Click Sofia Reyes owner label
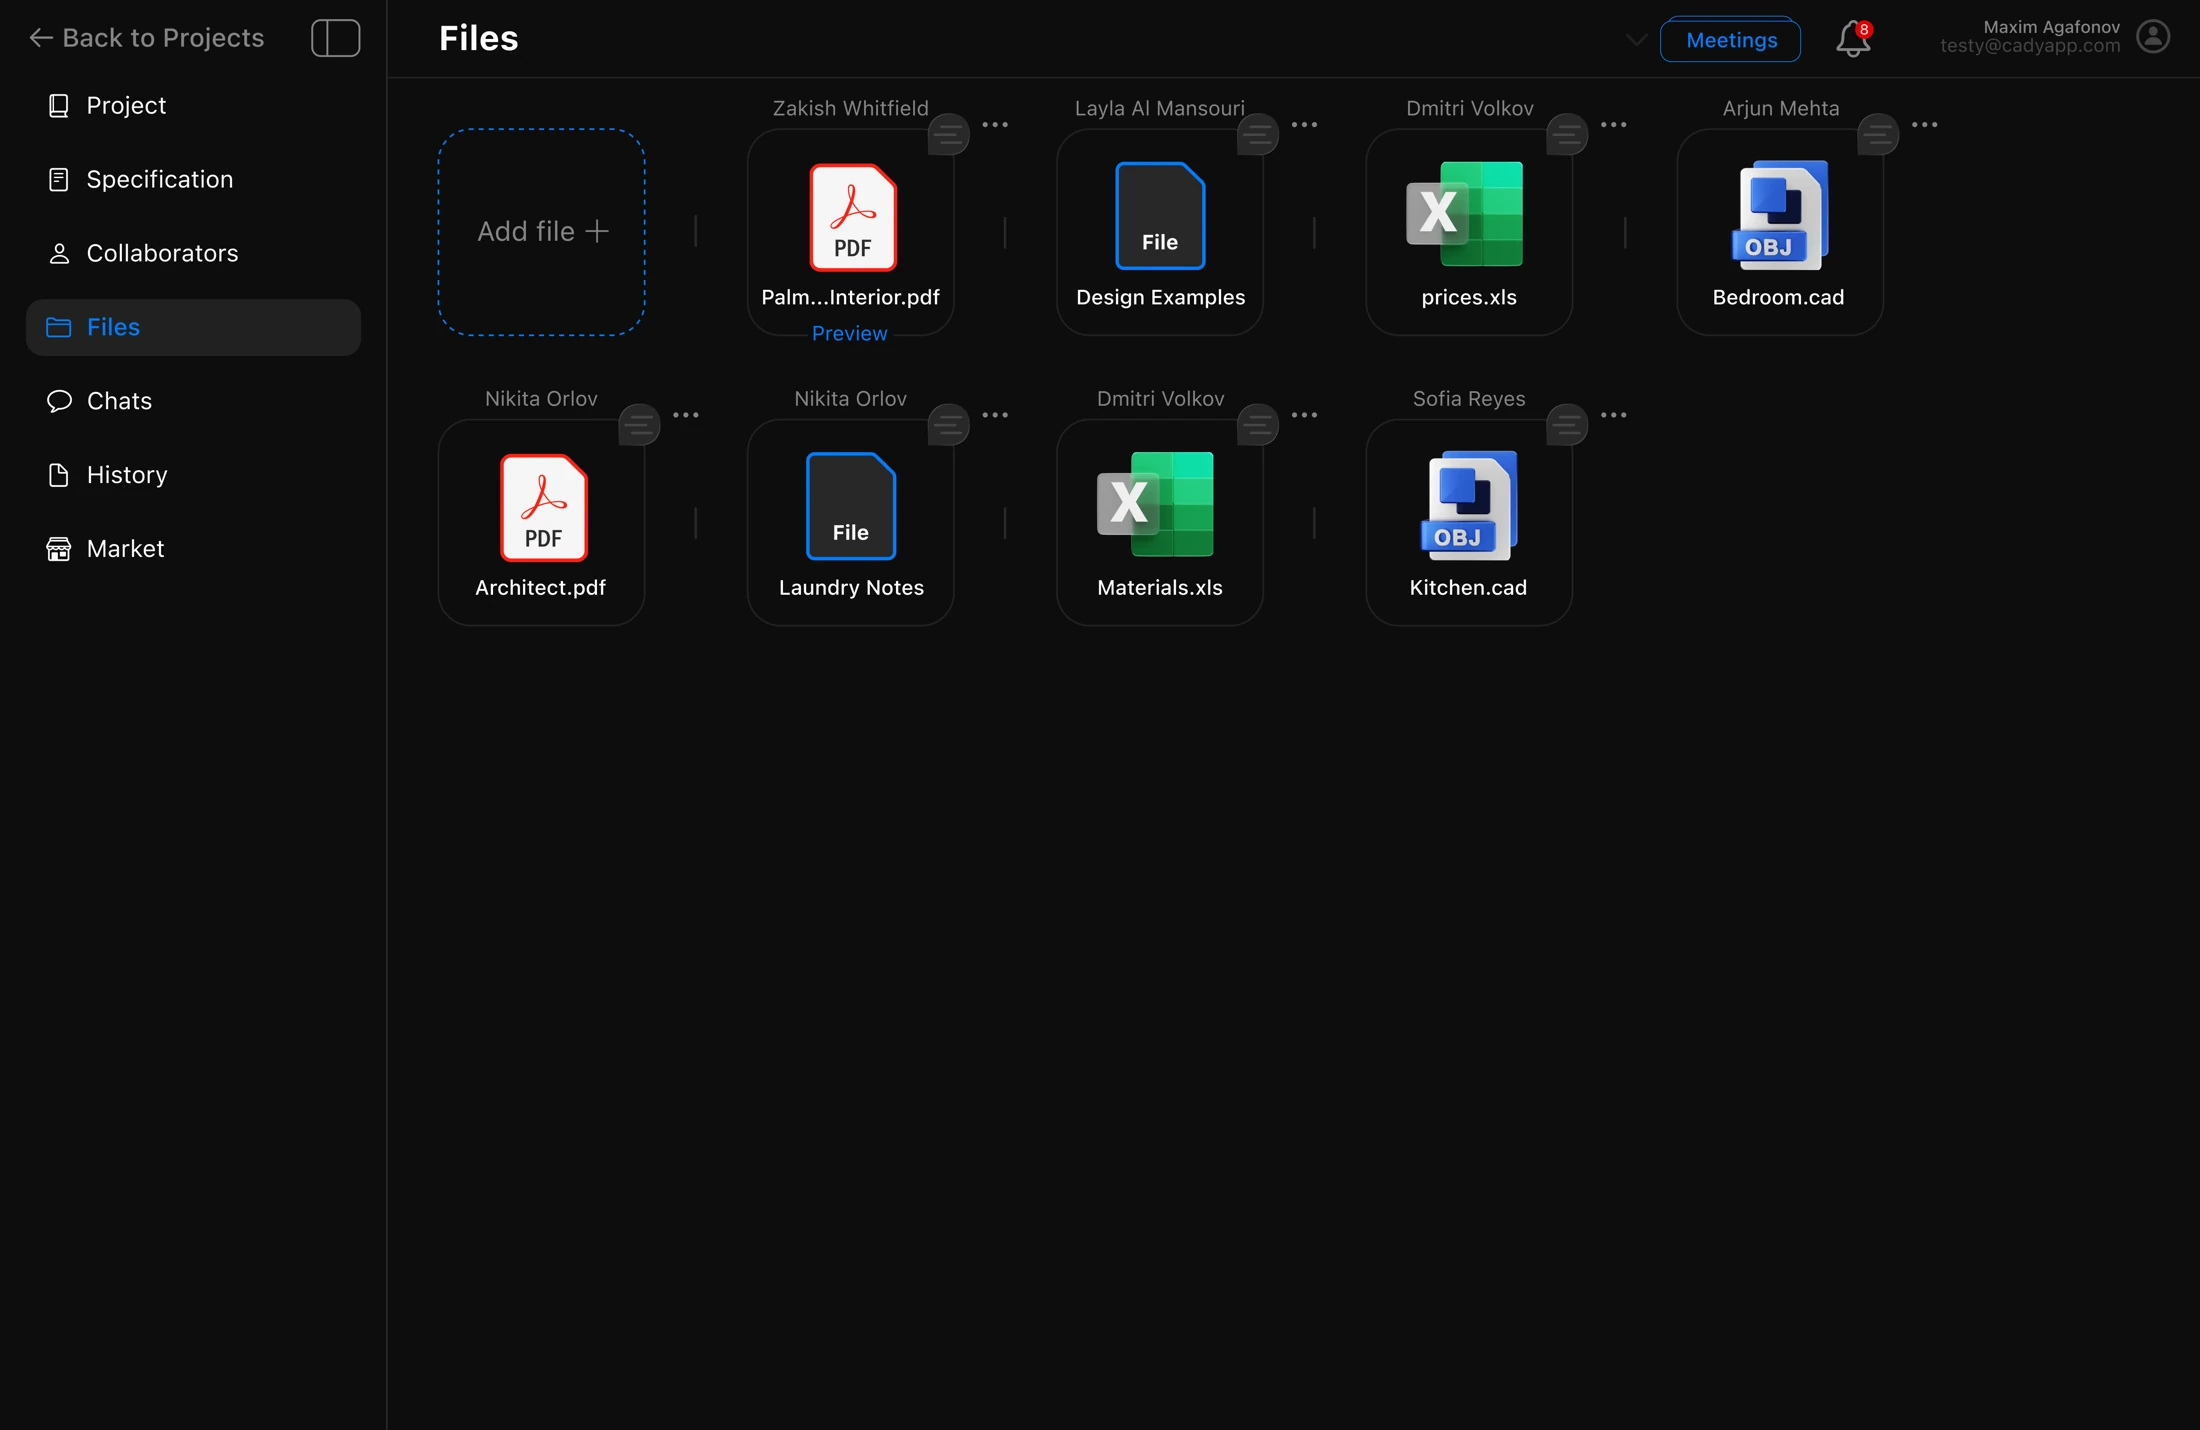2200x1430 pixels. pyautogui.click(x=1469, y=398)
